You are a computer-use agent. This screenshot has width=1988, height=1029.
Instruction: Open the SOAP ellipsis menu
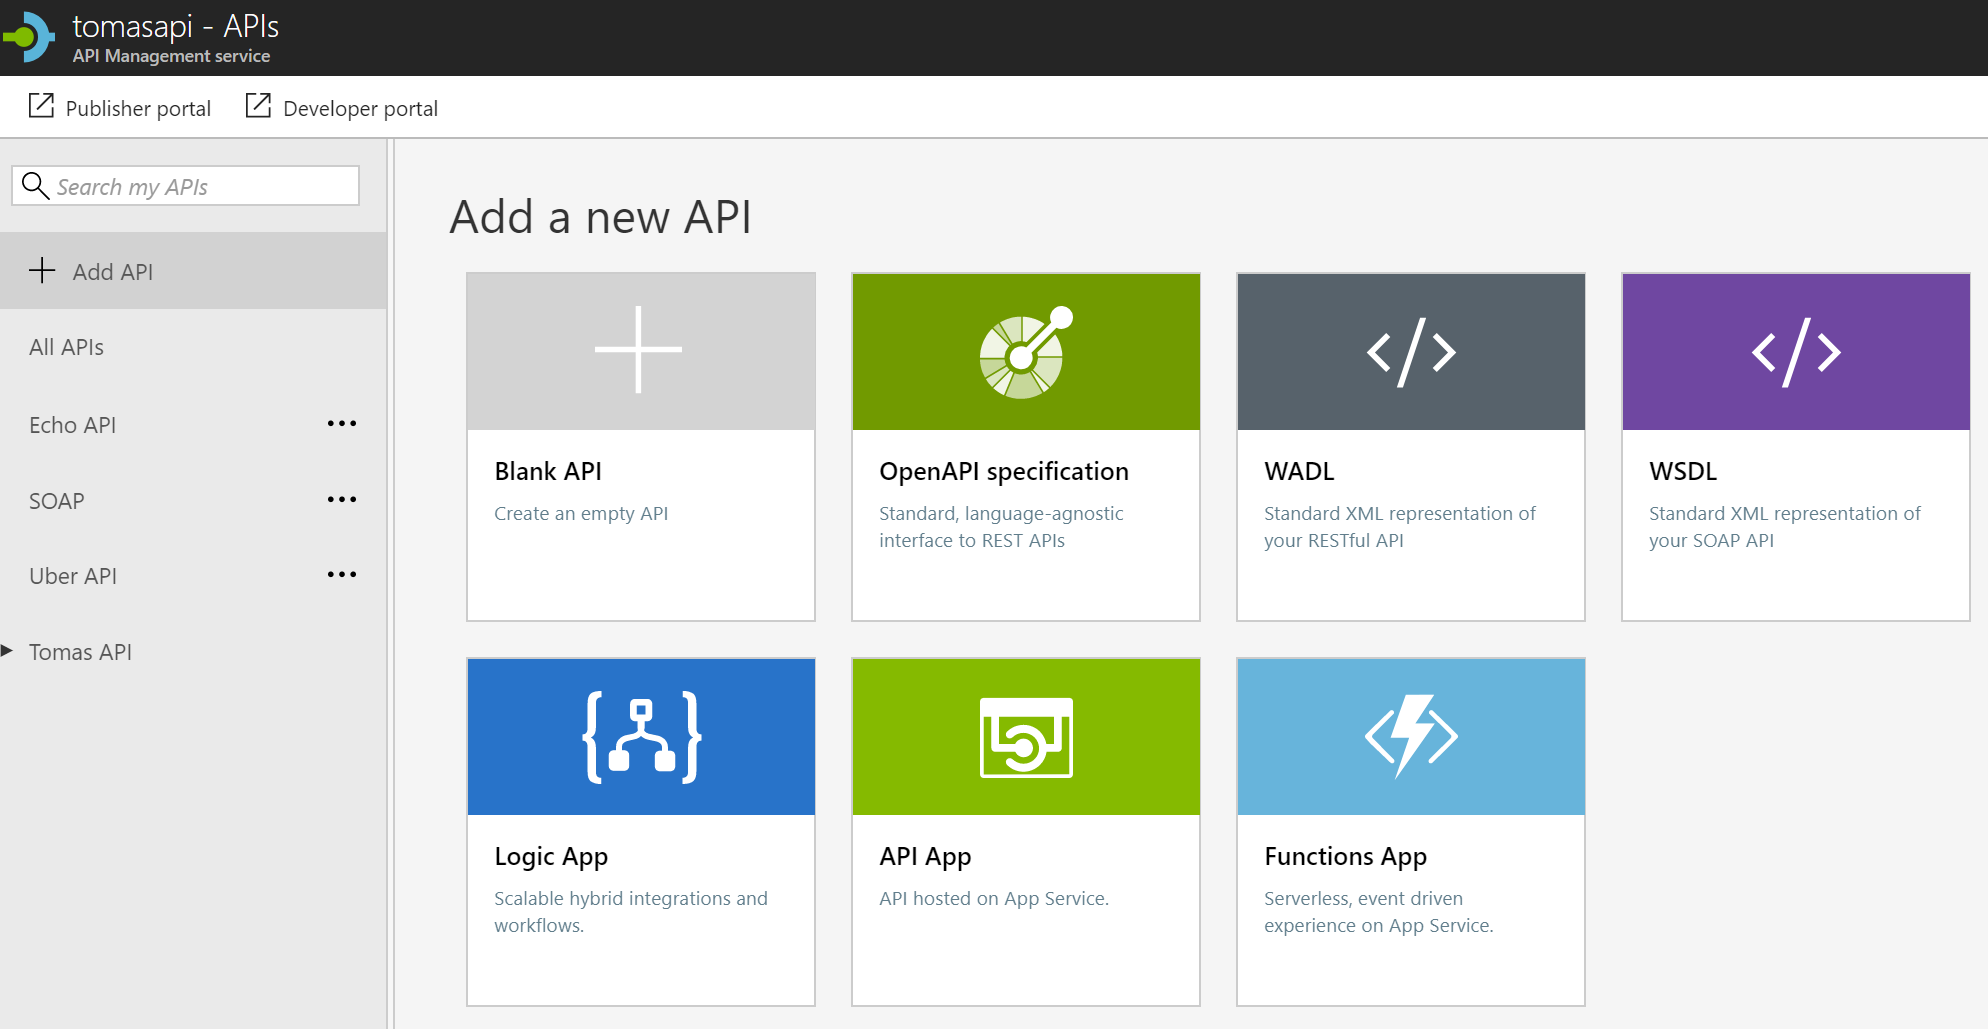pos(342,499)
